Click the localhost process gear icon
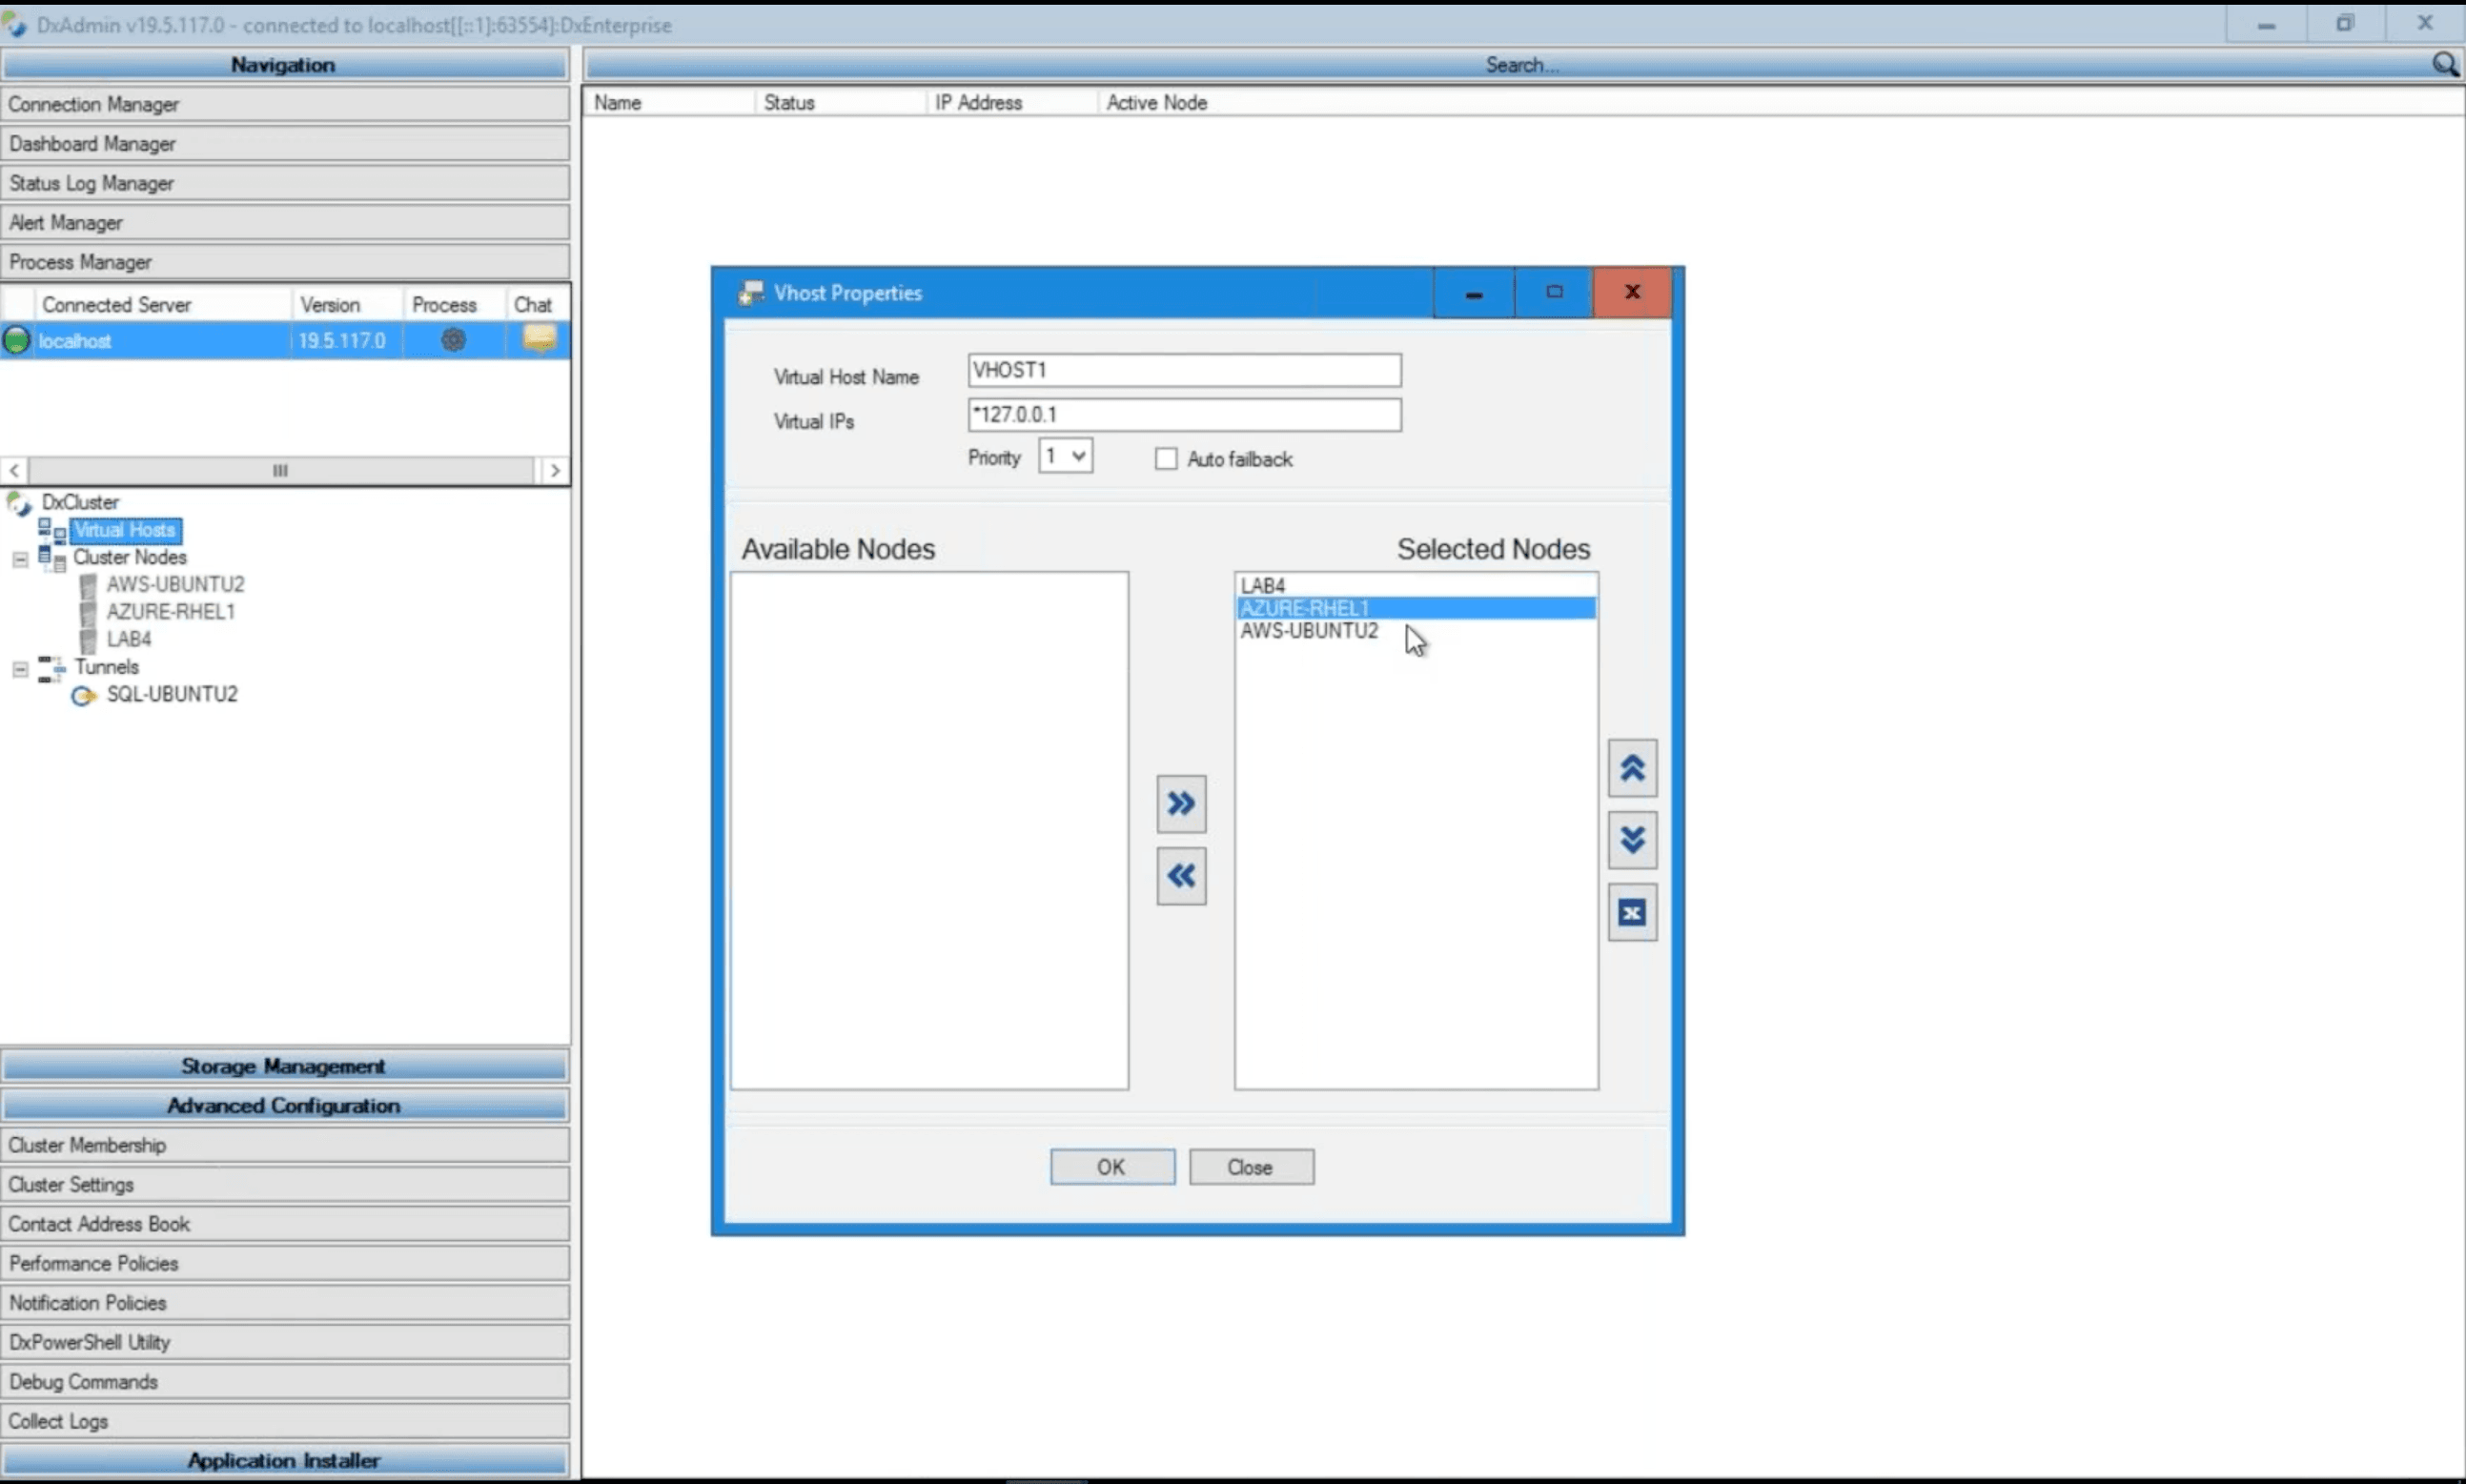This screenshot has width=2466, height=1484. click(453, 340)
